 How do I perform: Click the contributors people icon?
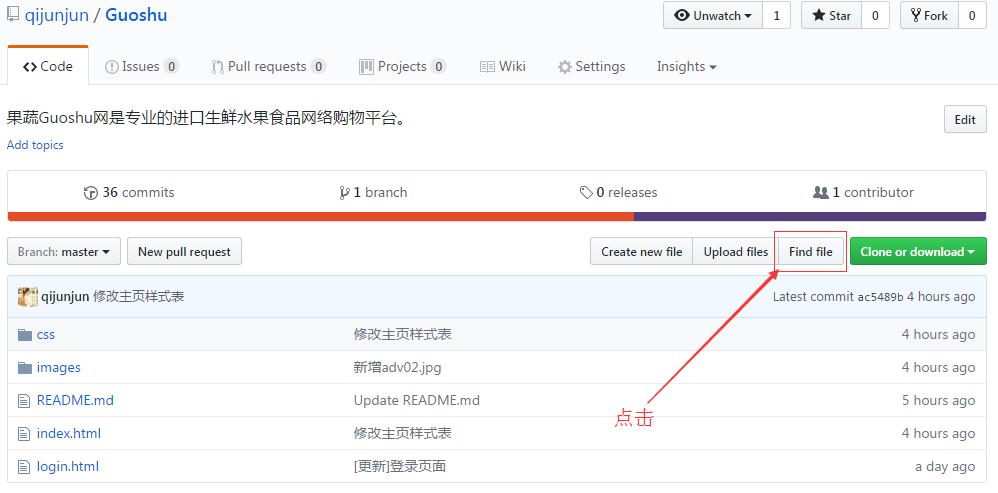pos(820,192)
